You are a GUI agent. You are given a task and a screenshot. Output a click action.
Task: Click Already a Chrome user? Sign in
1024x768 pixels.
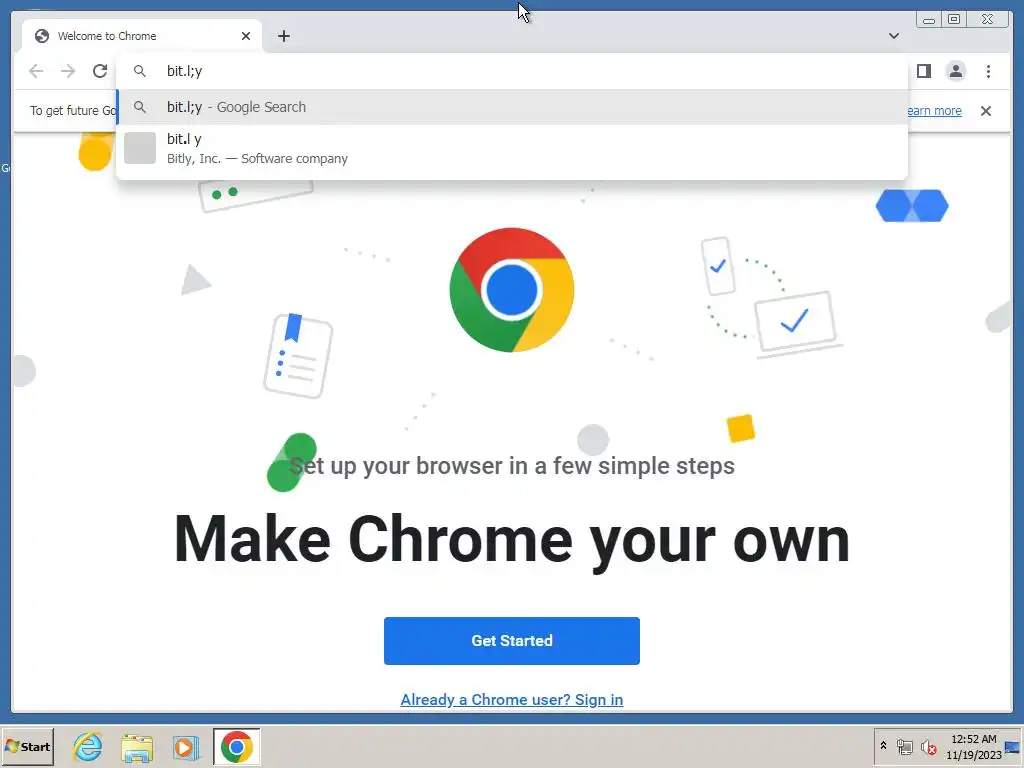coord(511,699)
